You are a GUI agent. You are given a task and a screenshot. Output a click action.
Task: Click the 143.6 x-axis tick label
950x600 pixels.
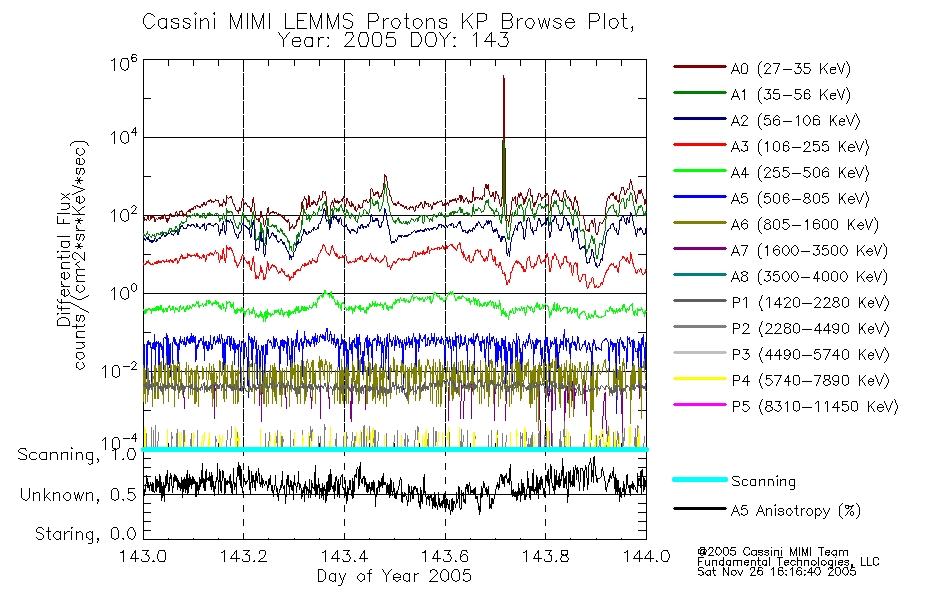point(445,556)
